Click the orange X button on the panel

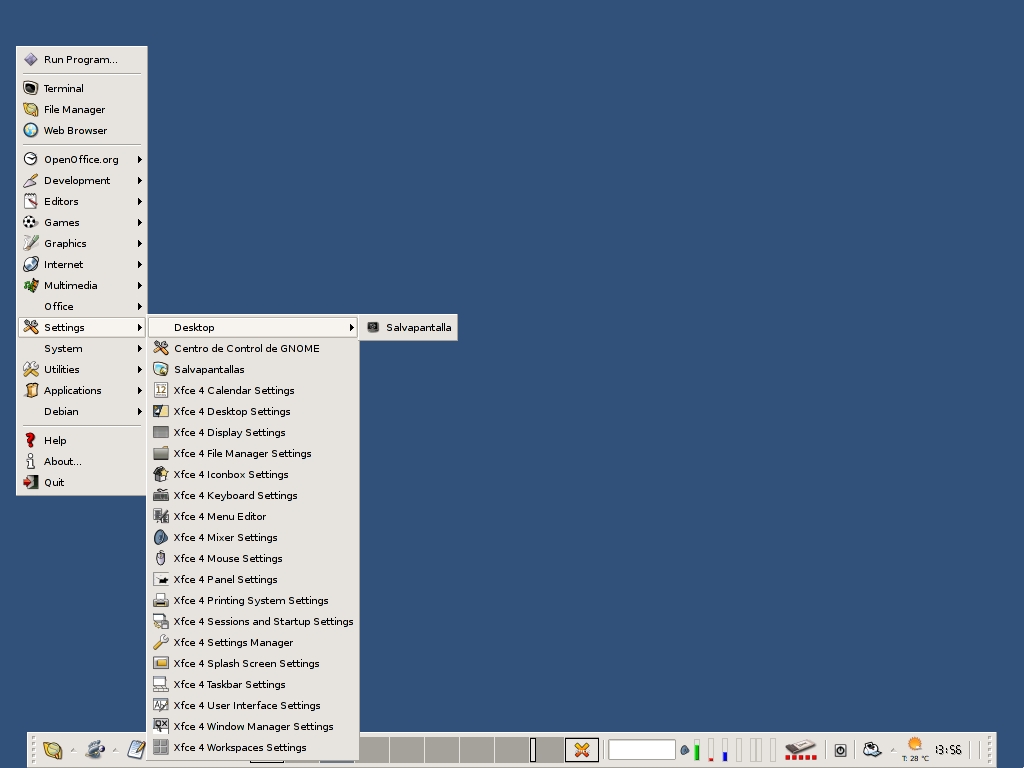tap(581, 750)
